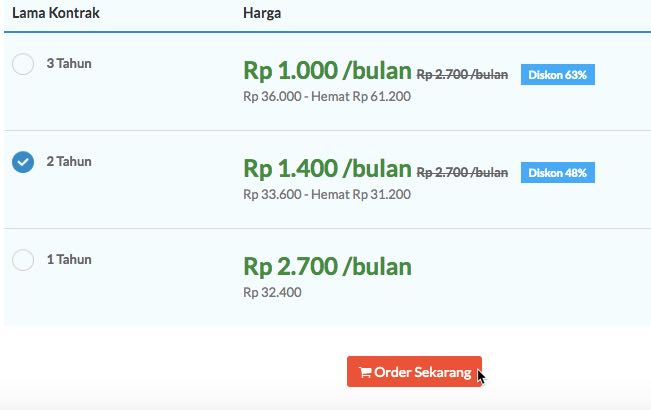Image resolution: width=651 pixels, height=410 pixels.
Task: Click the green Rp 1.400 /bulan price
Action: click(x=327, y=168)
